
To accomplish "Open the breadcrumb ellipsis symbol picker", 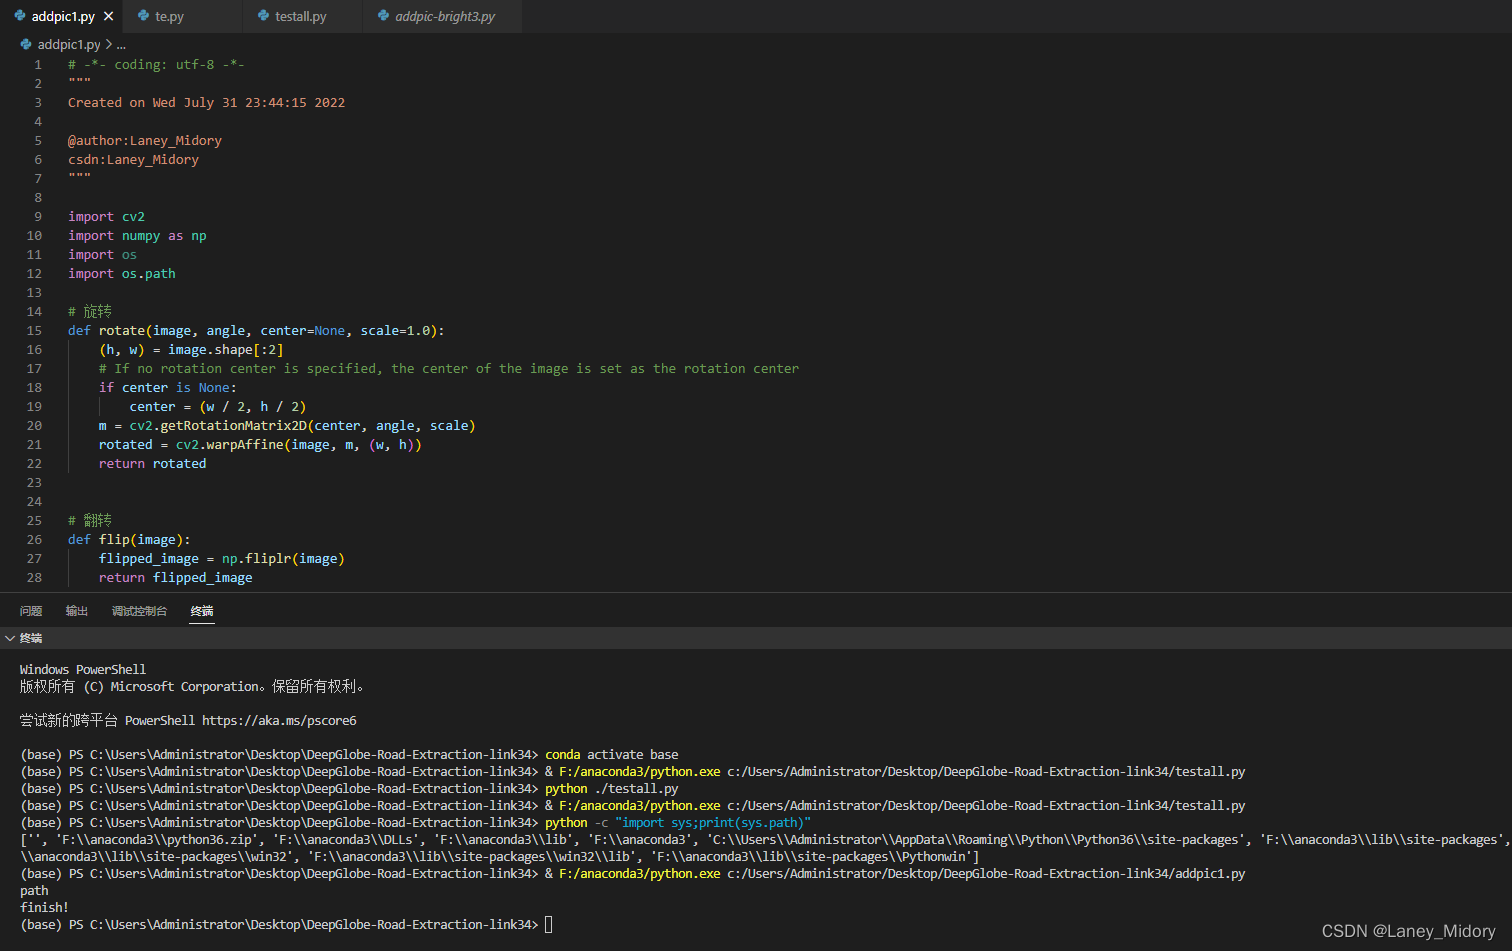I will click(x=121, y=44).
